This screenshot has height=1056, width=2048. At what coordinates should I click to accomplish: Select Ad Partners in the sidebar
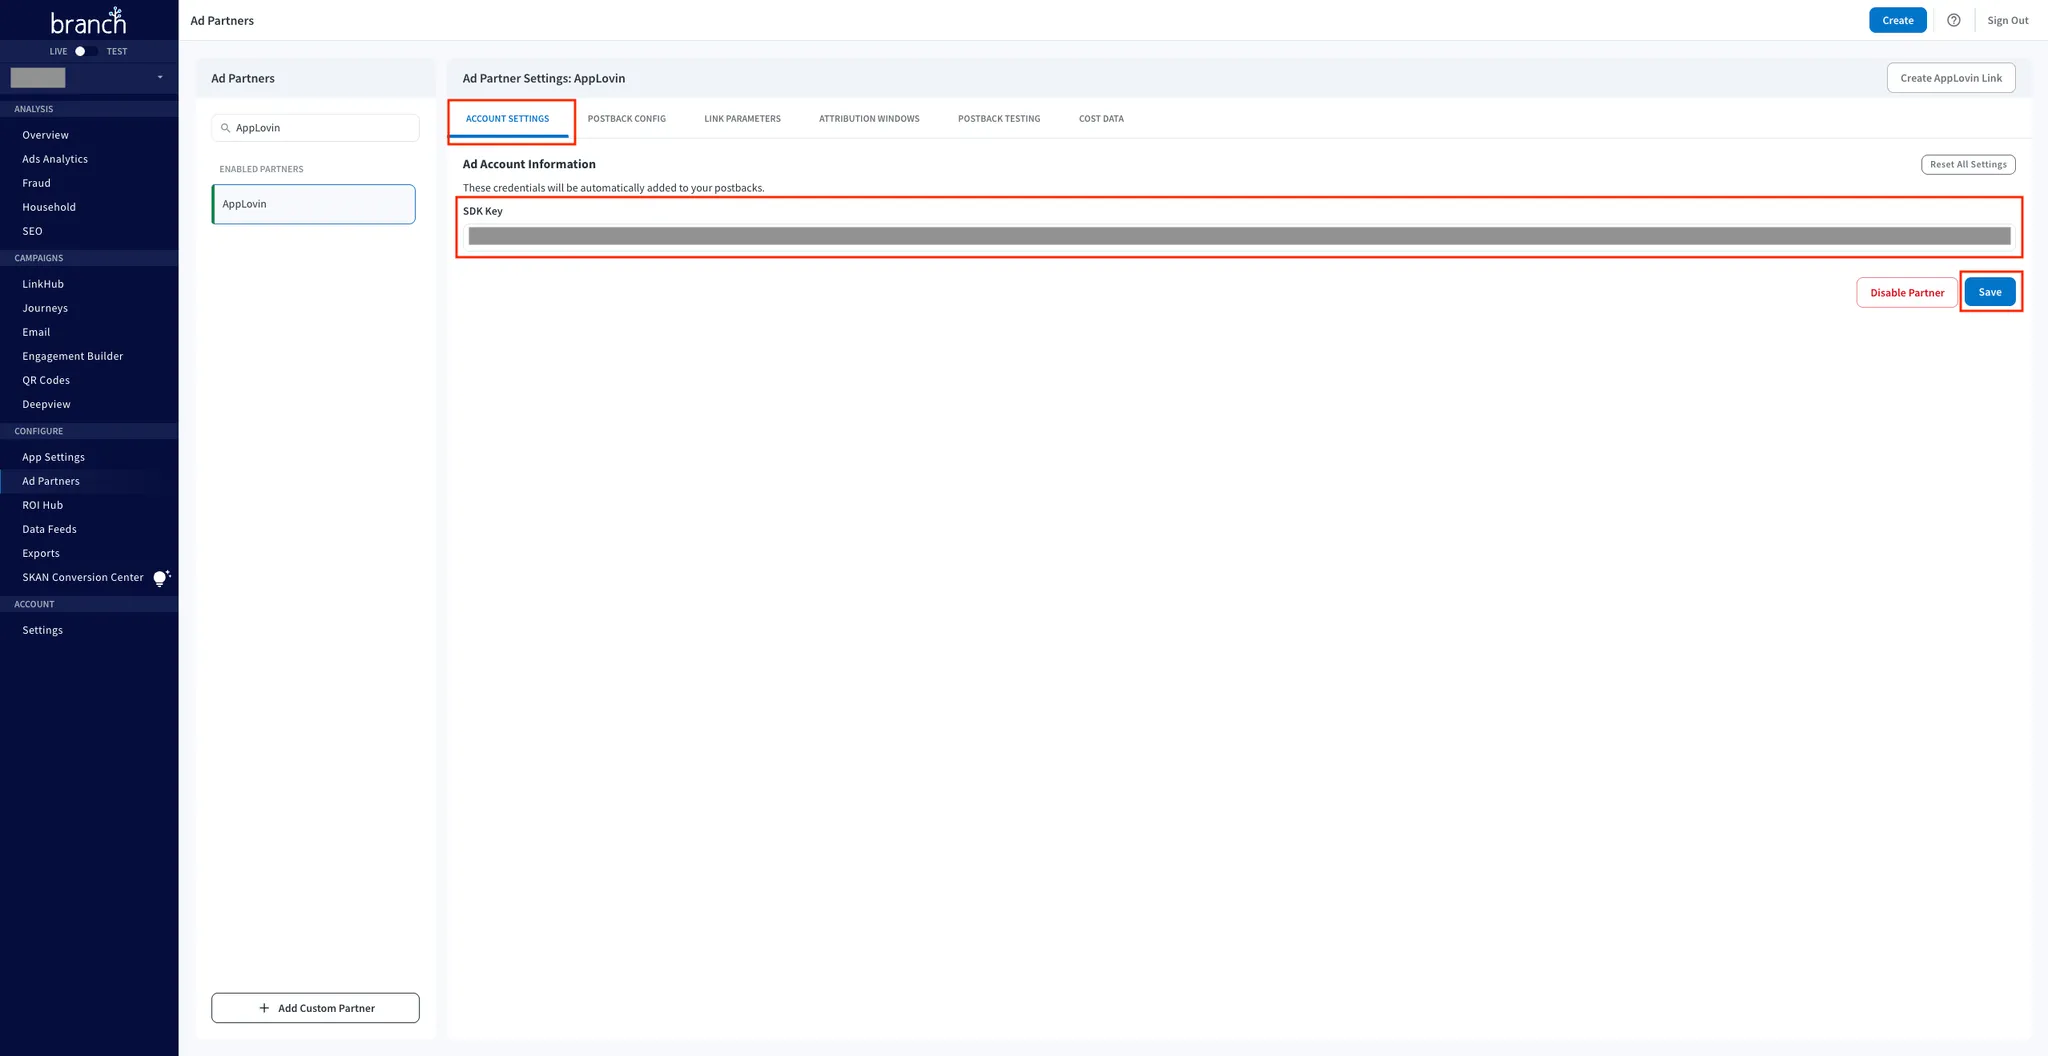51,481
